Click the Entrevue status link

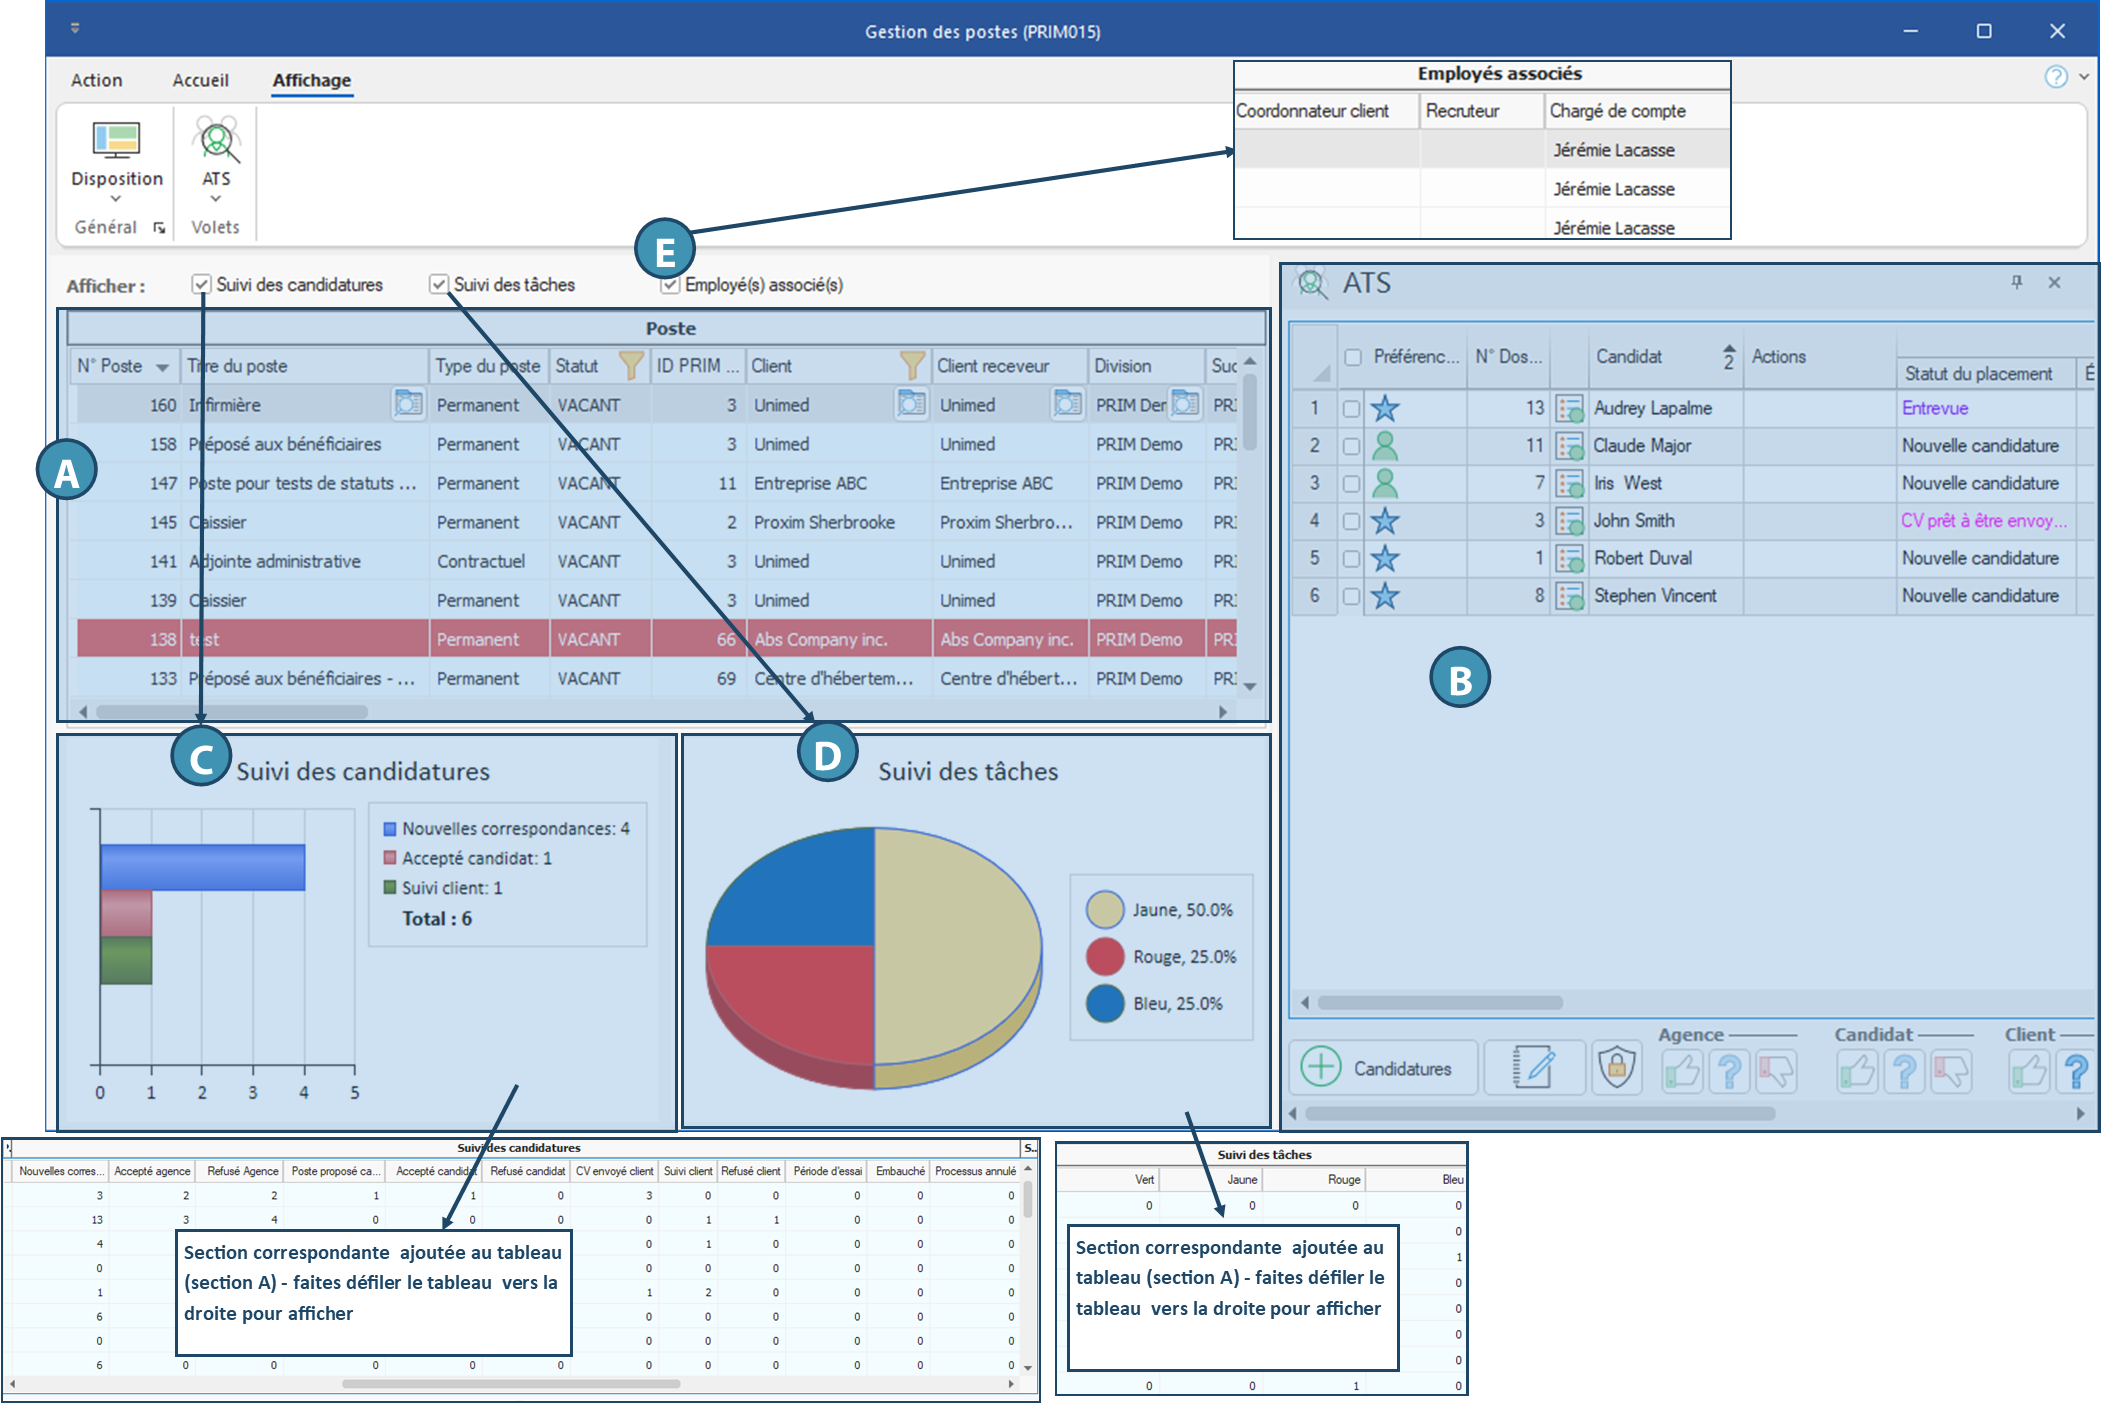1934,408
